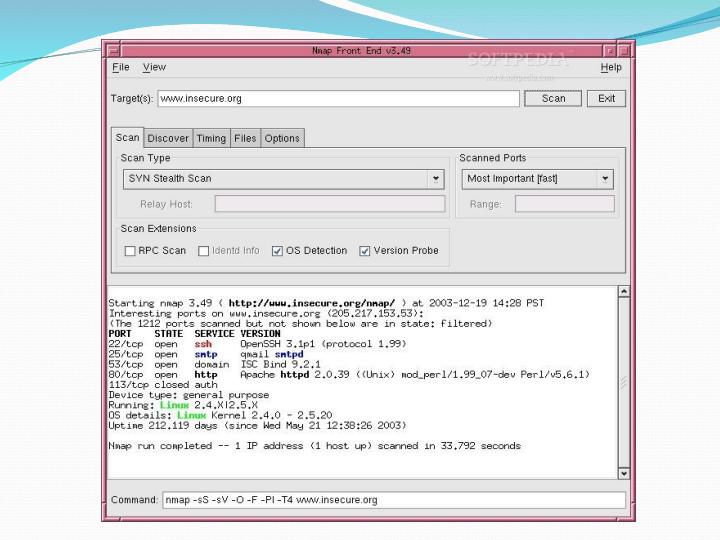Click the Exit button
The image size is (720, 540).
click(606, 99)
